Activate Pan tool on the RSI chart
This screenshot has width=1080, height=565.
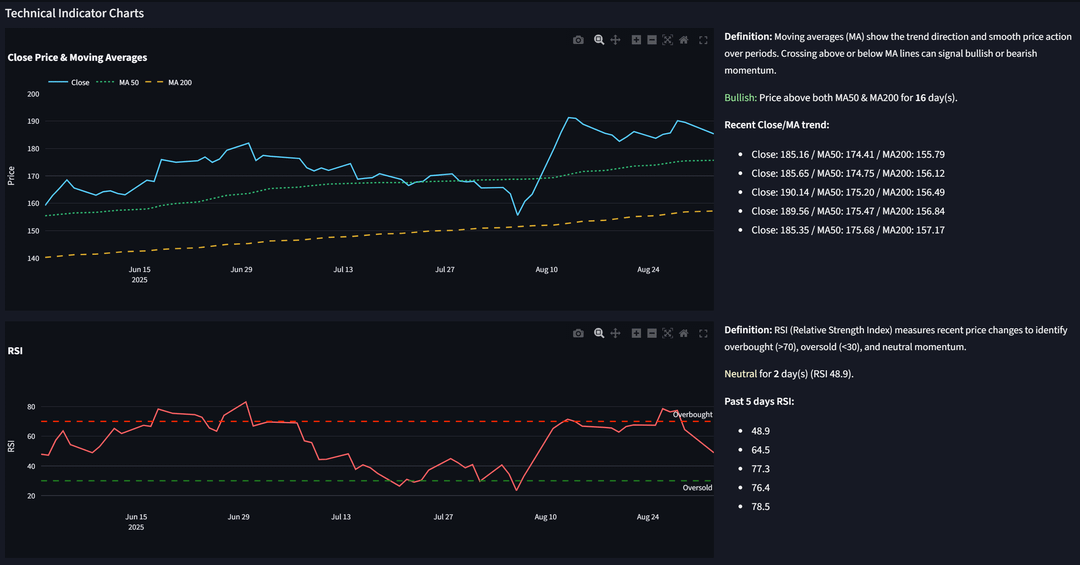tap(616, 333)
